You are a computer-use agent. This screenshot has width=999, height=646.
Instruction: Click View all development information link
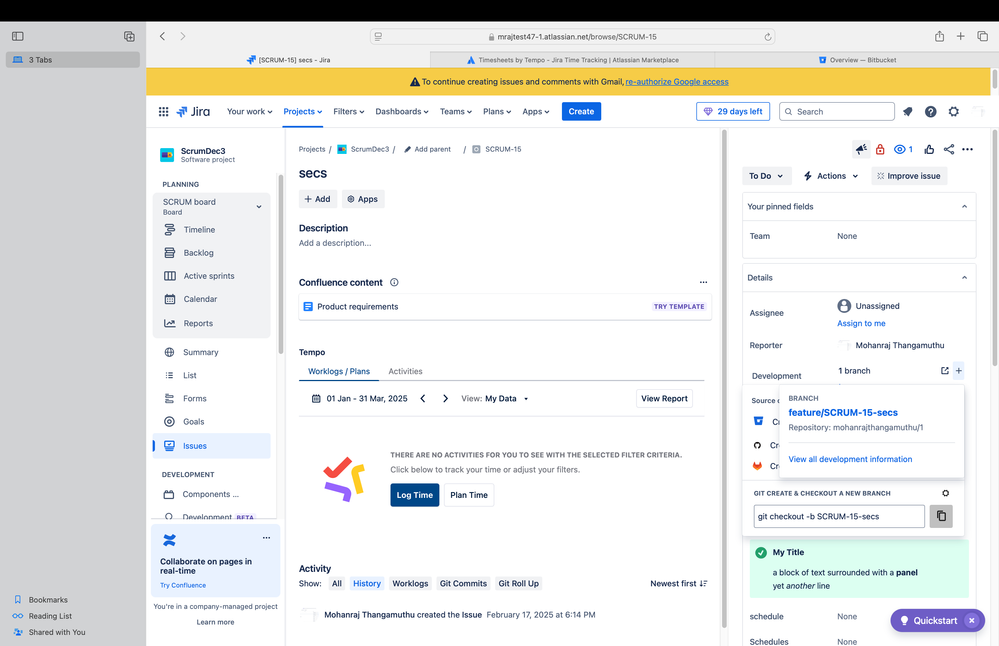(x=850, y=459)
